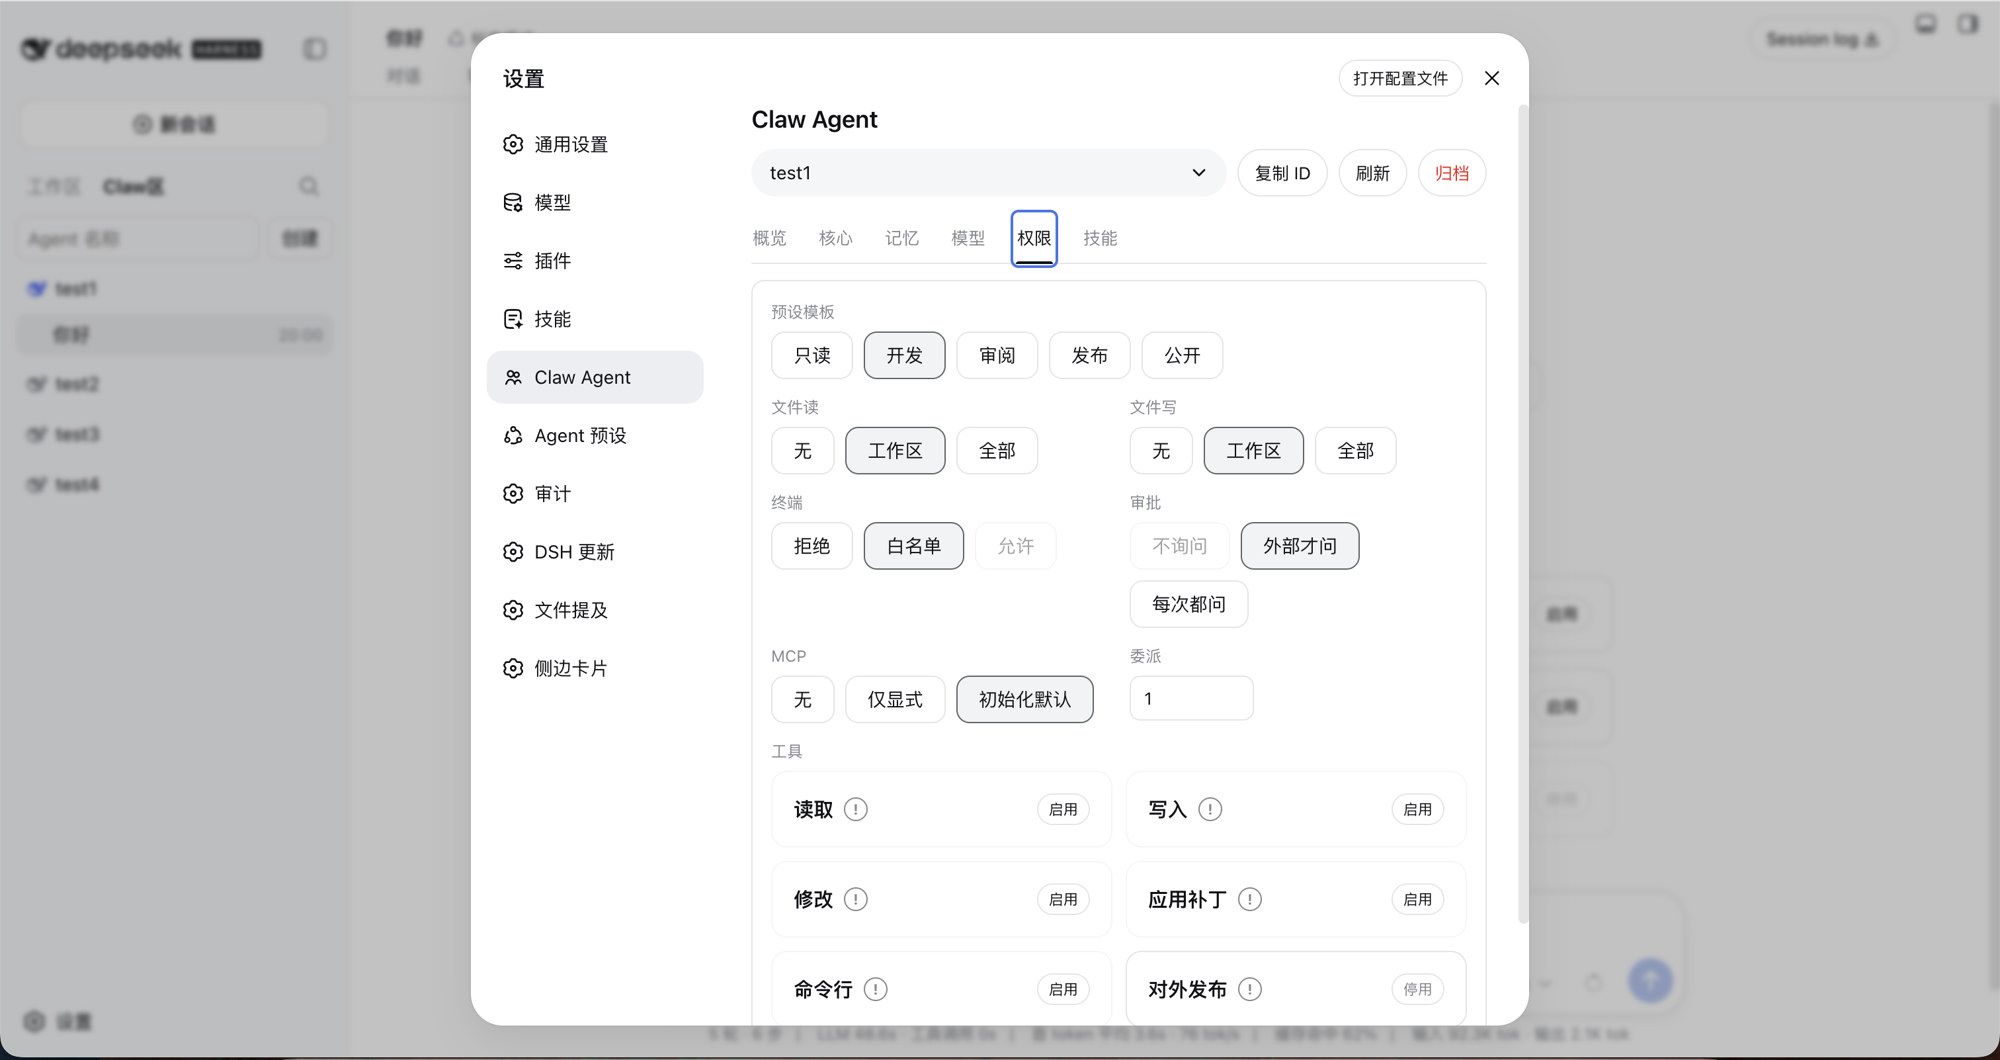Screen dimensions: 2000x1060
Task: Toggle the 读取 tool 启用 switch
Action: pyautogui.click(x=1063, y=809)
